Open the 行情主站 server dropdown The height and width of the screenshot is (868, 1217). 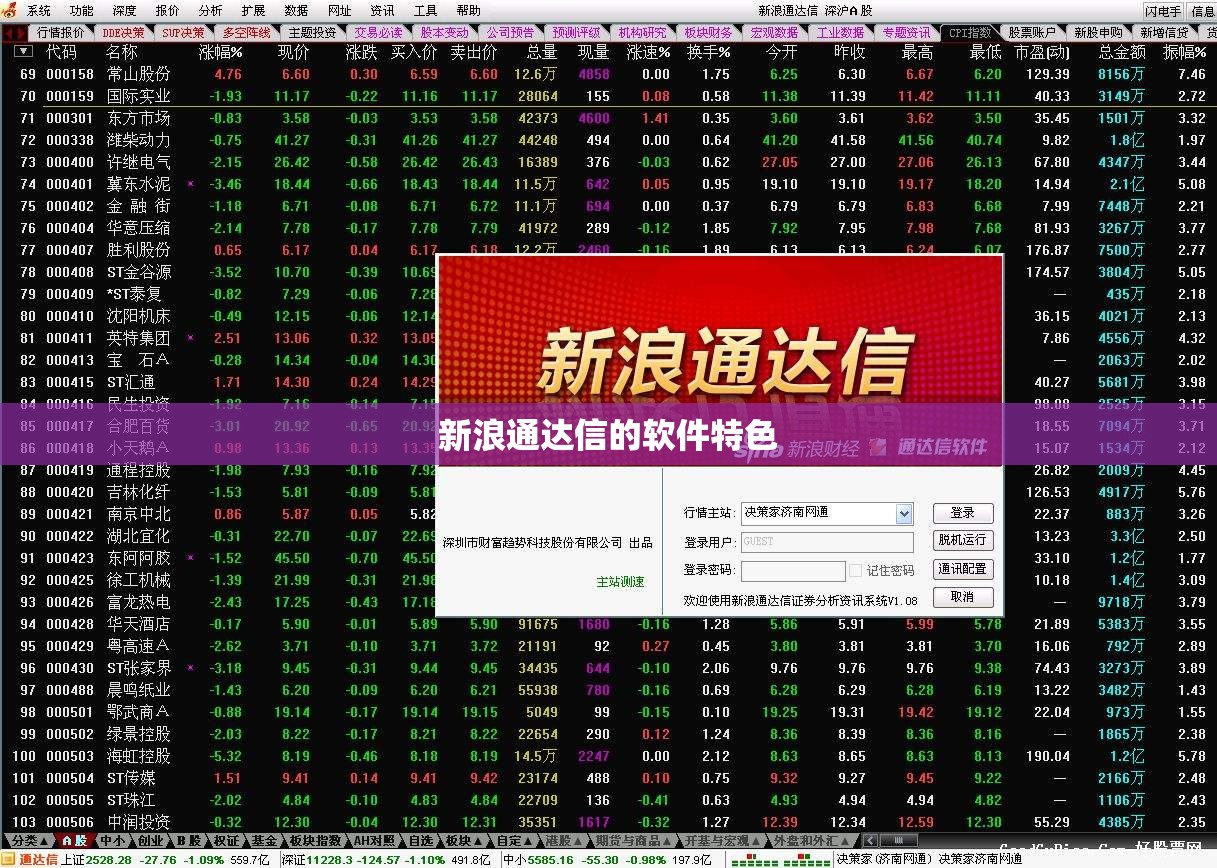904,513
